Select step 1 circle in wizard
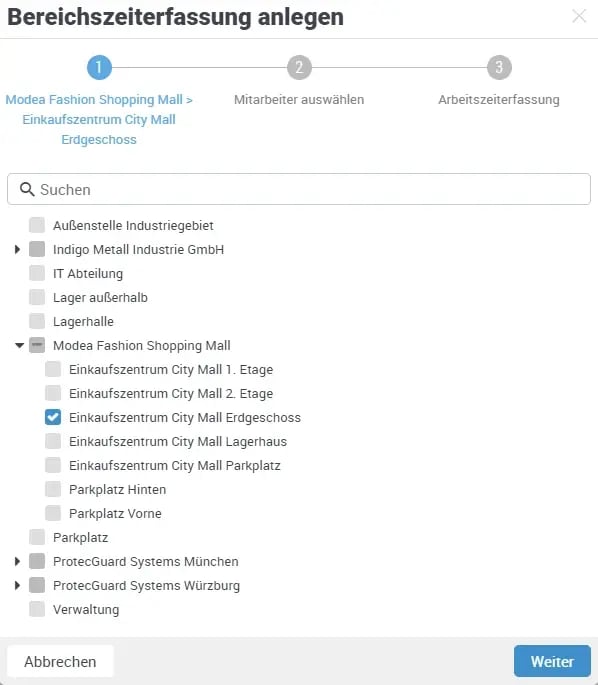Image resolution: width=598 pixels, height=685 pixels. tap(99, 67)
